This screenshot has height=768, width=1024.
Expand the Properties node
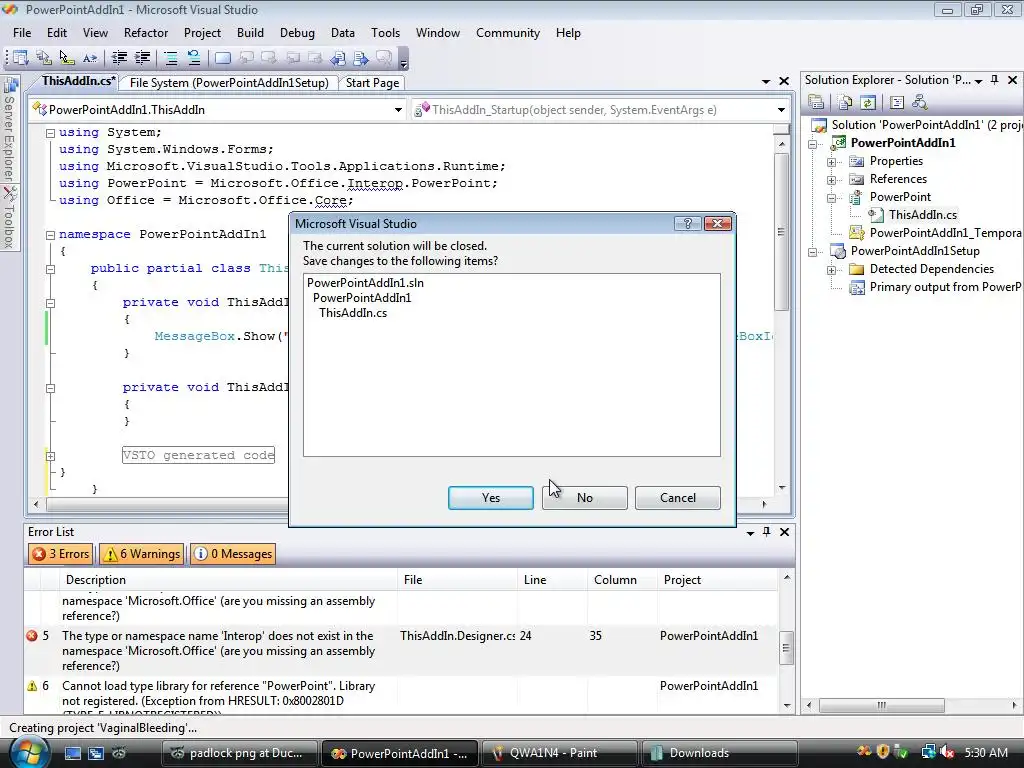pos(831,161)
